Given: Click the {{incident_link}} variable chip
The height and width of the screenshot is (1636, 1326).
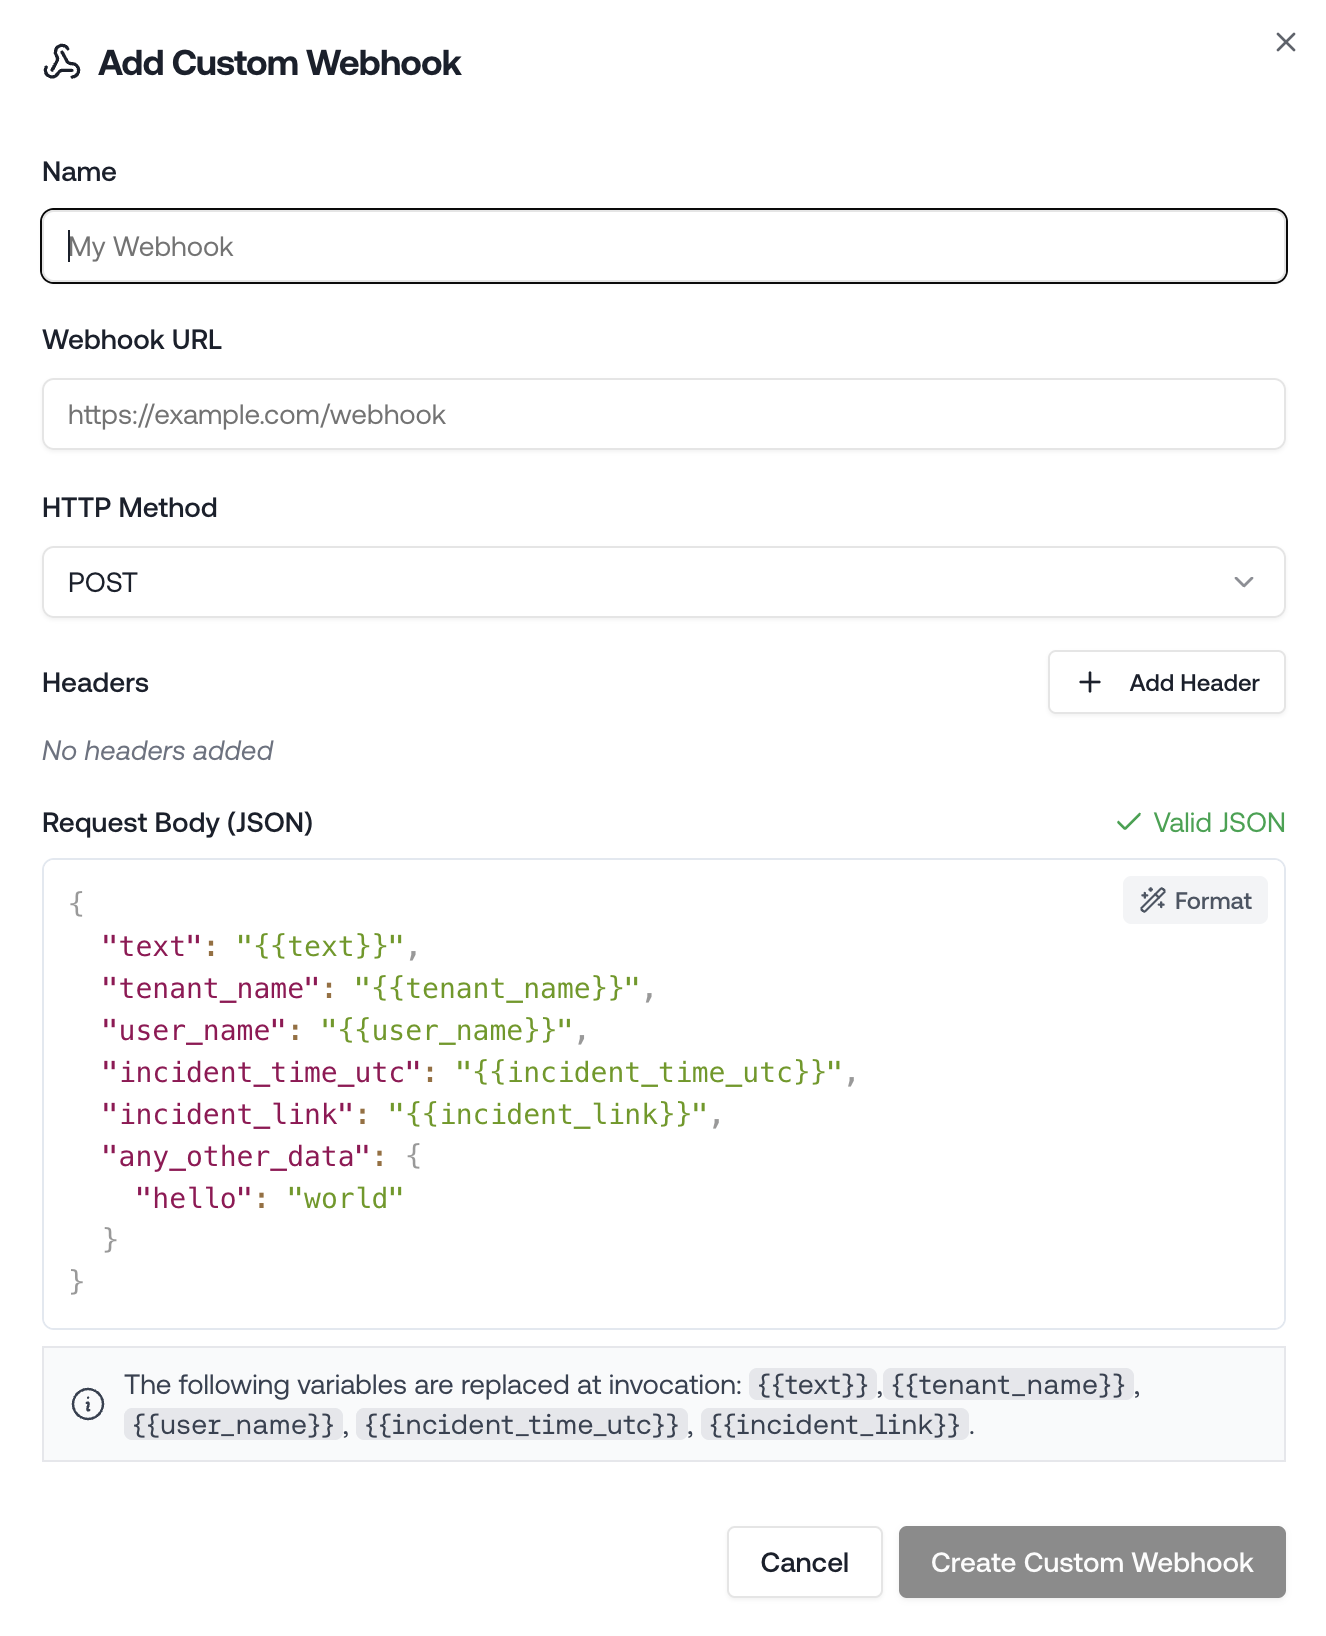Looking at the screenshot, I should pyautogui.click(x=834, y=1424).
